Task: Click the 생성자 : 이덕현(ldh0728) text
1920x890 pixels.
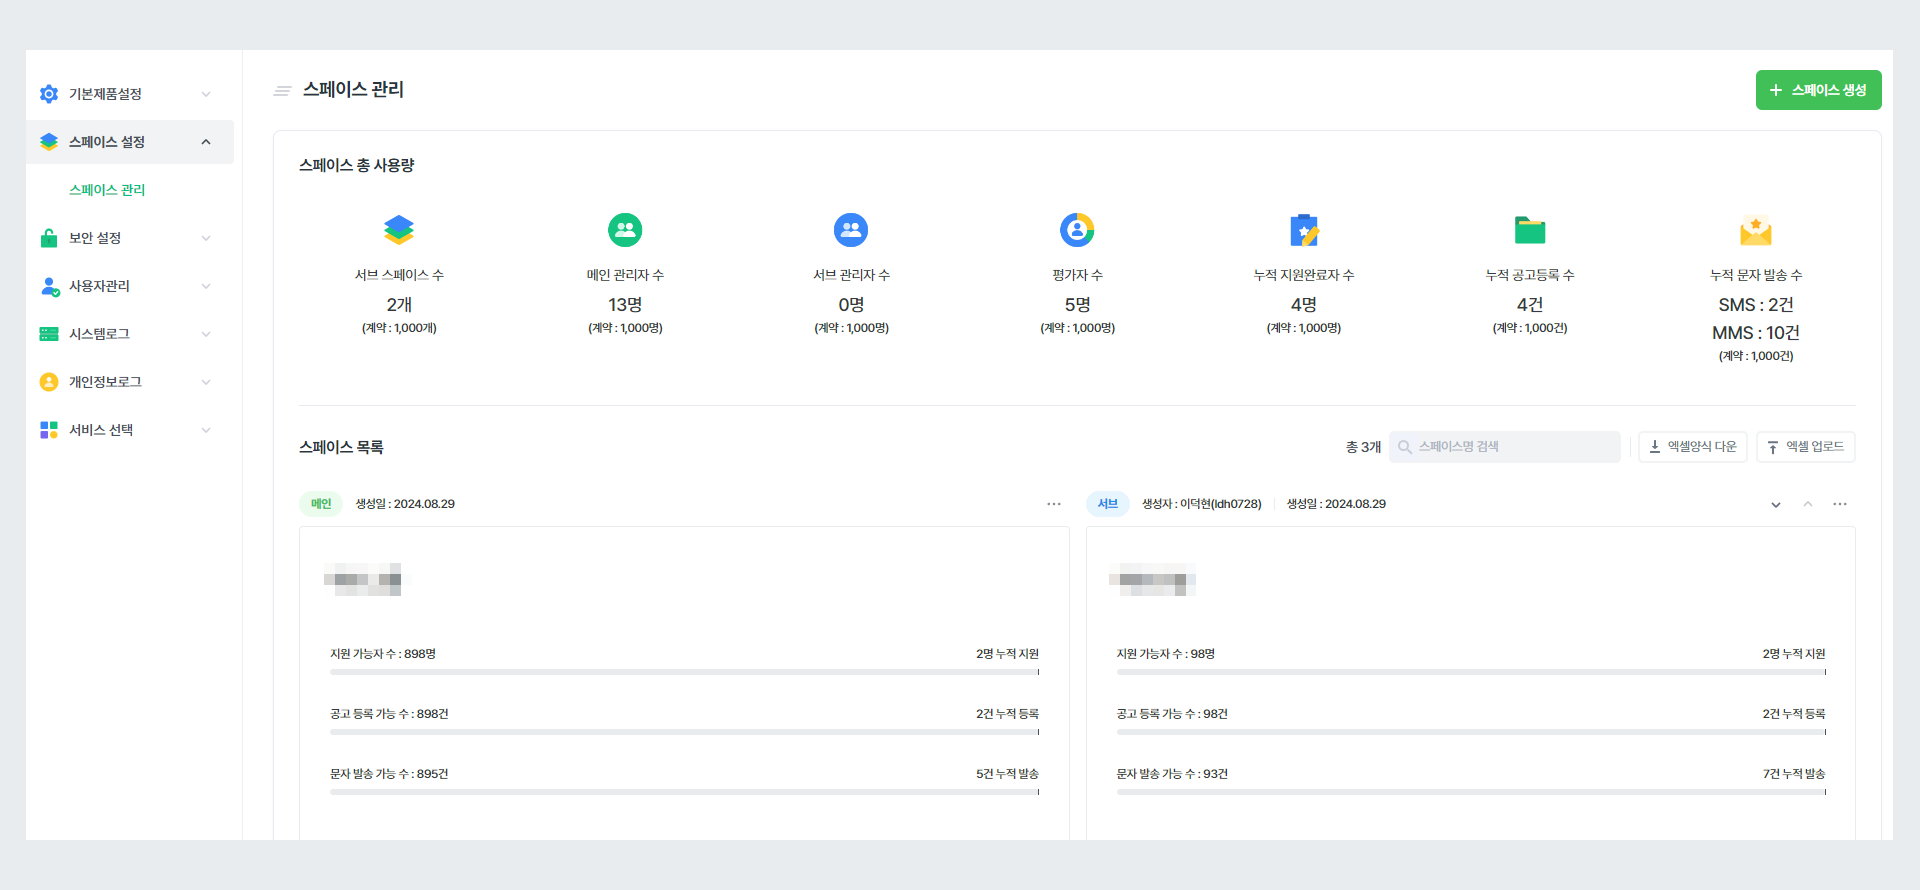Action: point(1202,504)
